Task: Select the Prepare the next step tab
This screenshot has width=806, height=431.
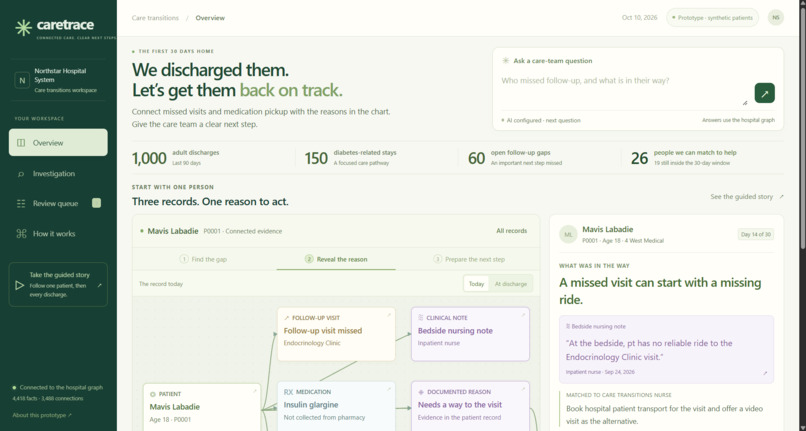Action: pyautogui.click(x=469, y=259)
